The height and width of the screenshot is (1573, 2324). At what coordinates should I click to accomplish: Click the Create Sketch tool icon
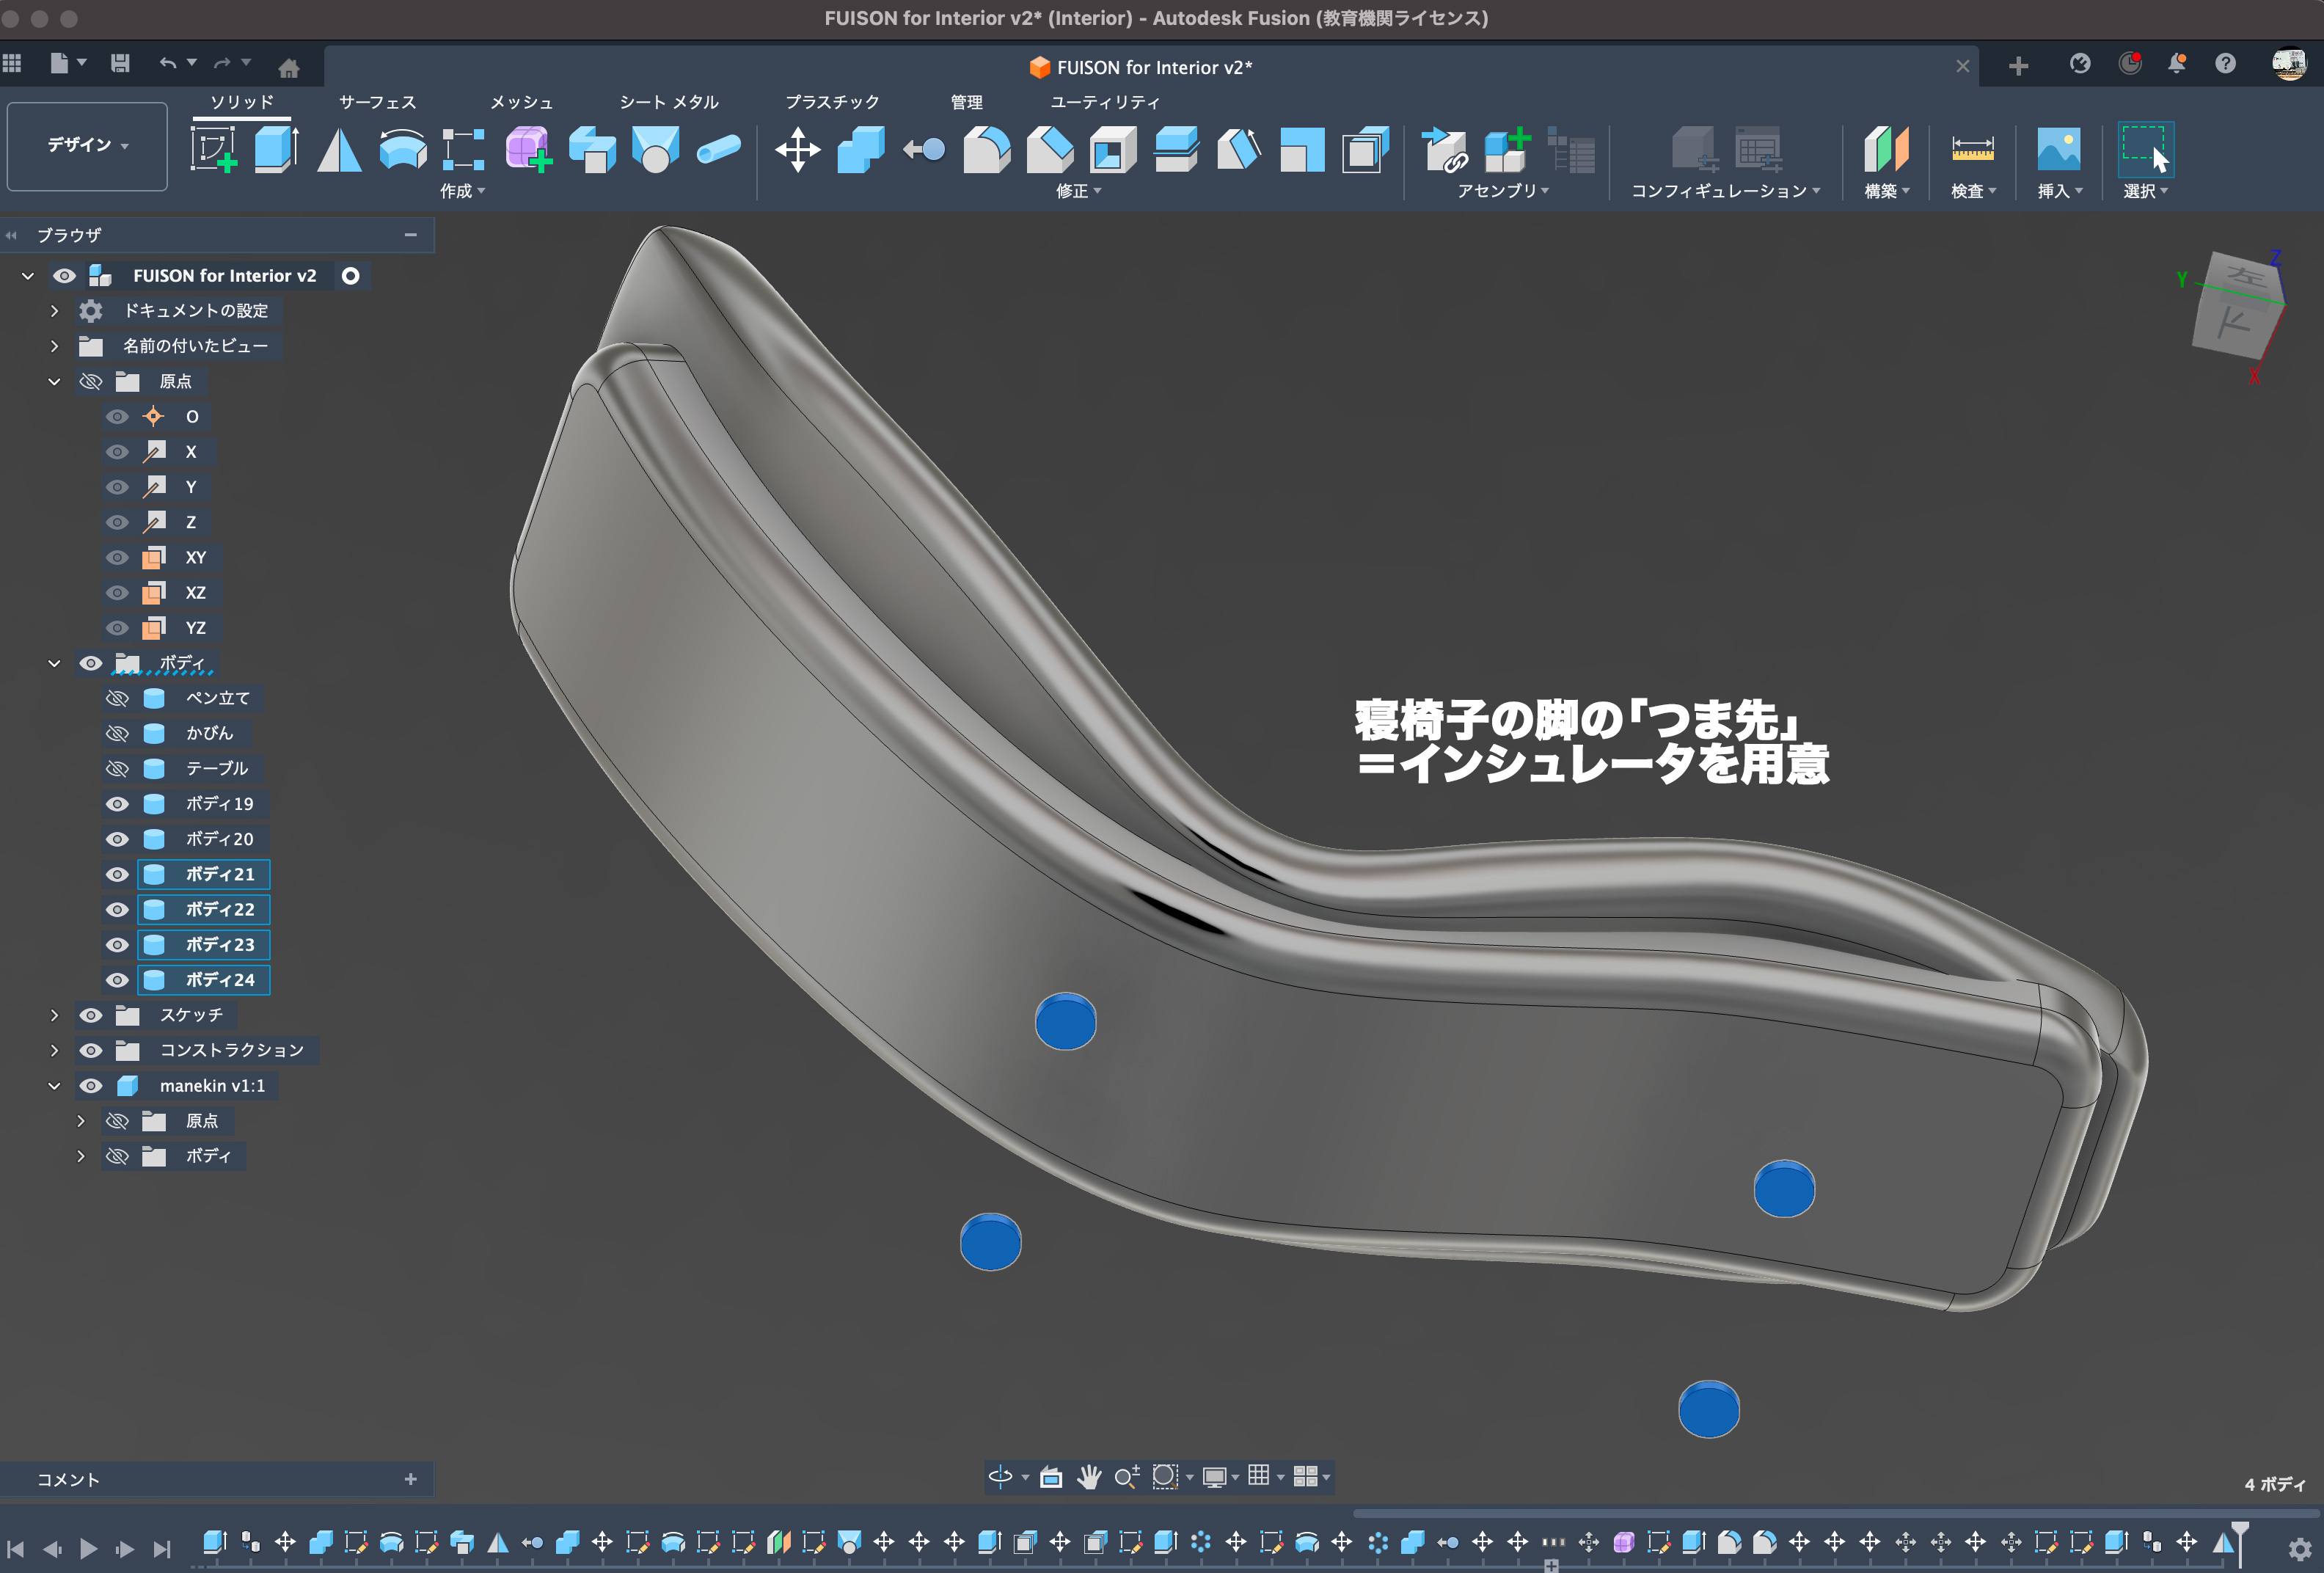point(213,149)
